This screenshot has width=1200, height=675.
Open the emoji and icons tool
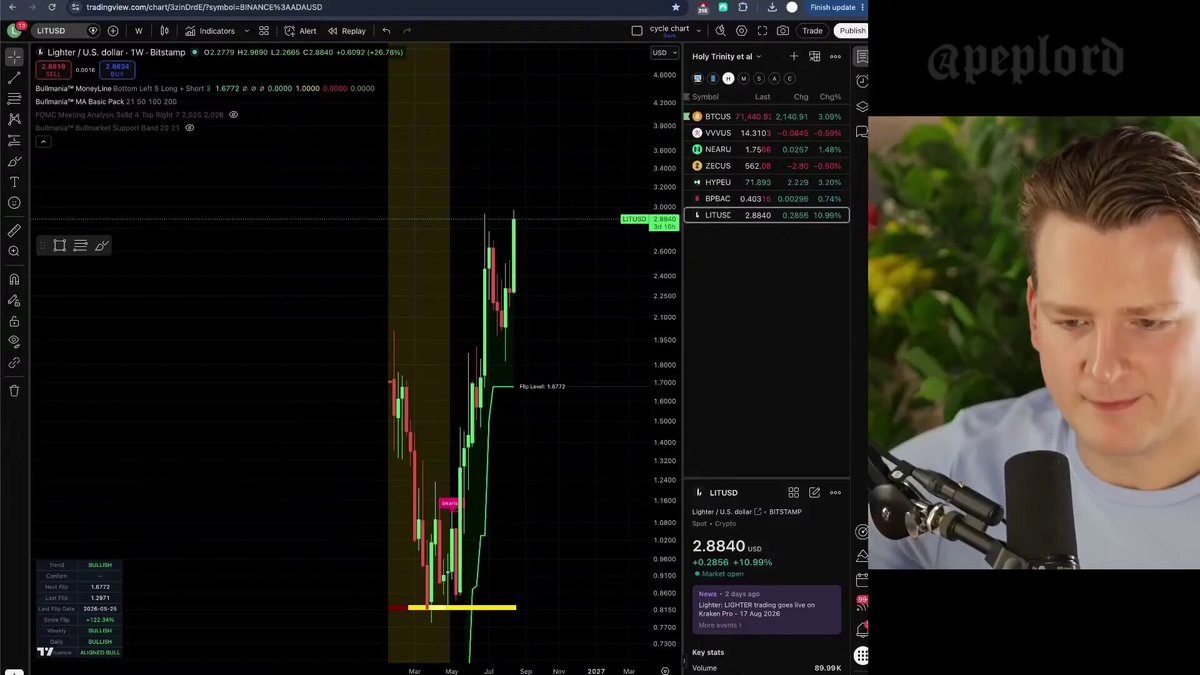14,203
